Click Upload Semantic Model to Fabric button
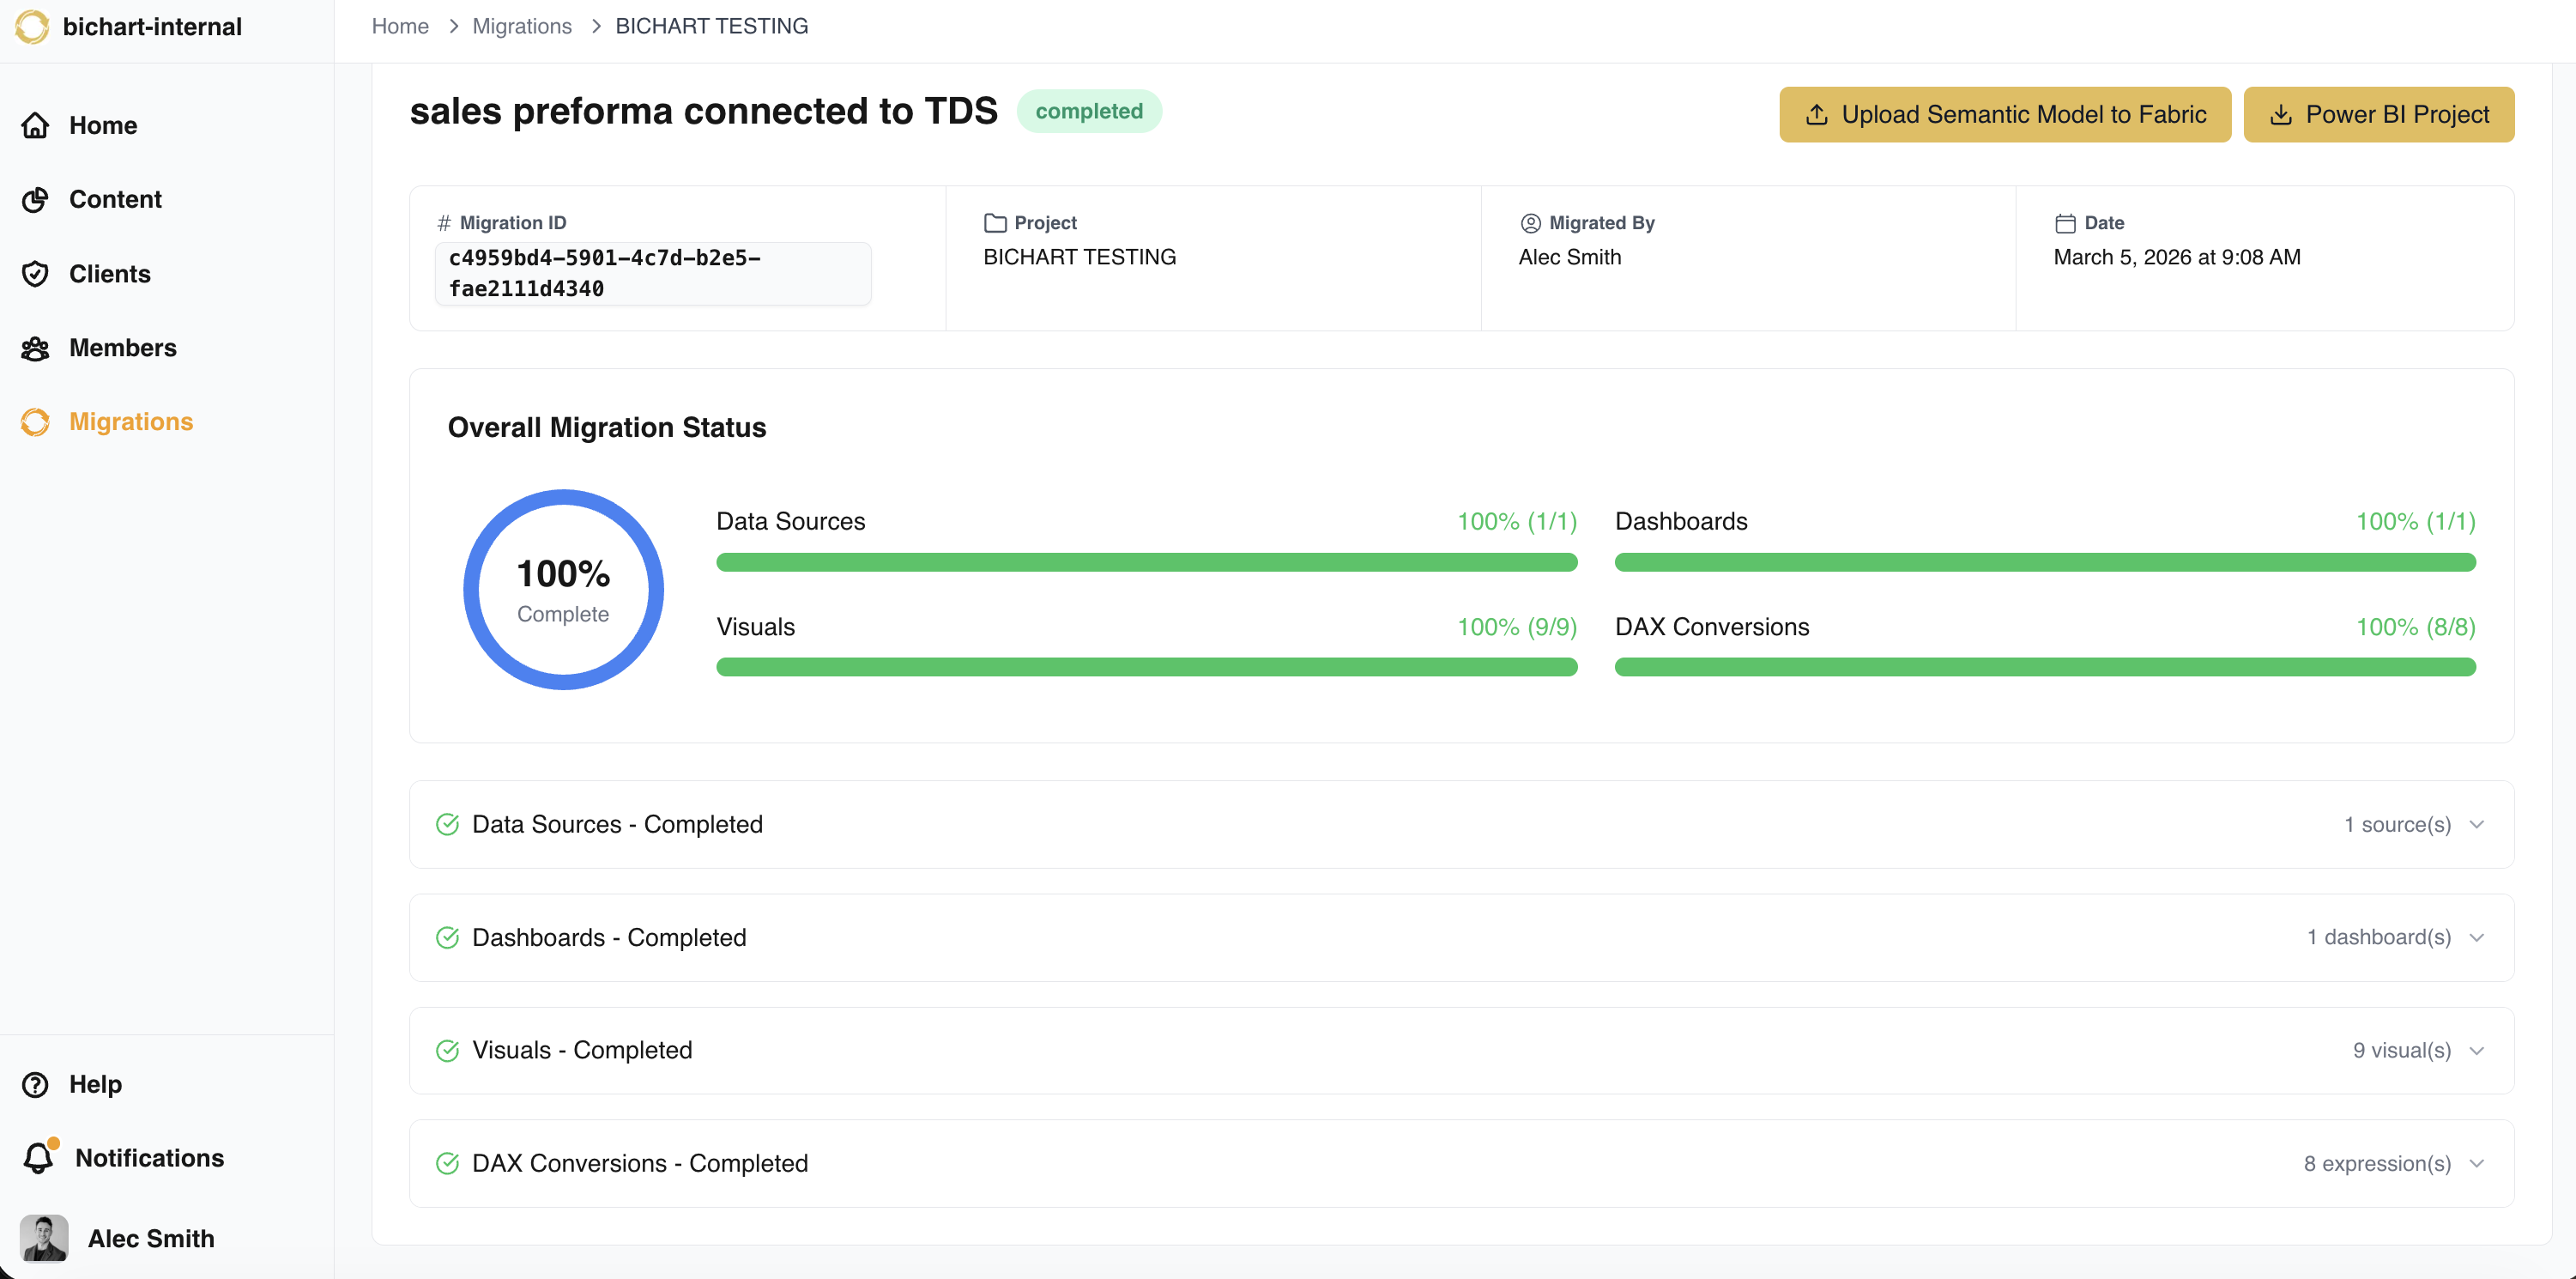This screenshot has height=1279, width=2576. pyautogui.click(x=2004, y=114)
